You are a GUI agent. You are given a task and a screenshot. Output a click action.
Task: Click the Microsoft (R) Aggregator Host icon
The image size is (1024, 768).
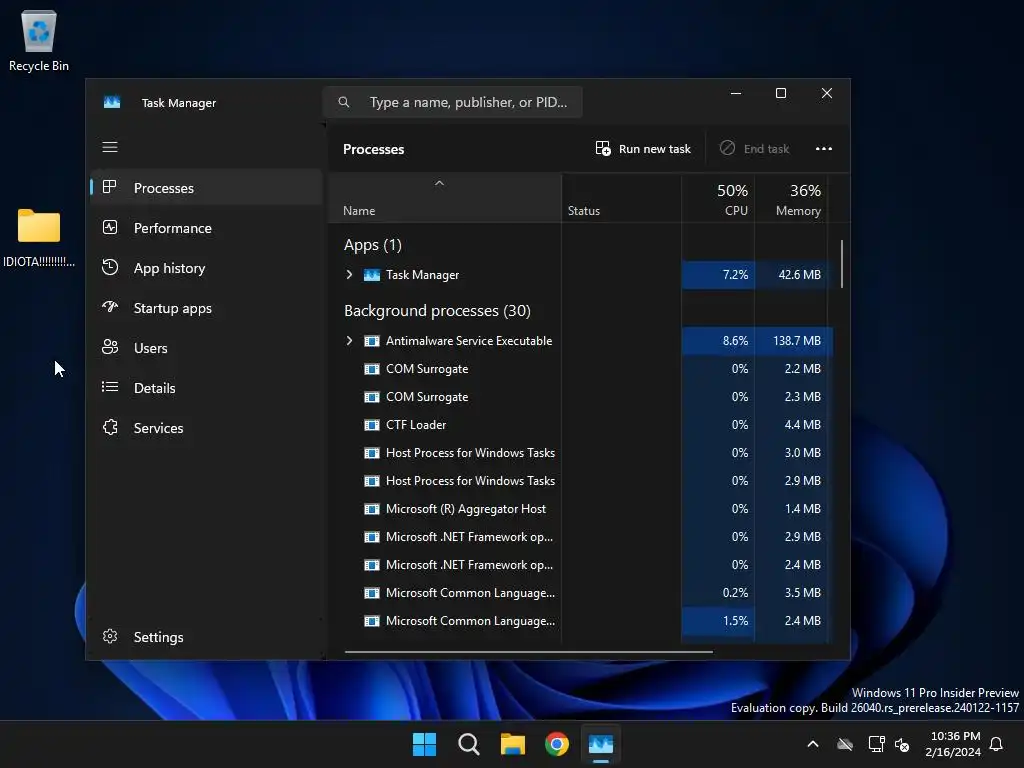(372, 509)
